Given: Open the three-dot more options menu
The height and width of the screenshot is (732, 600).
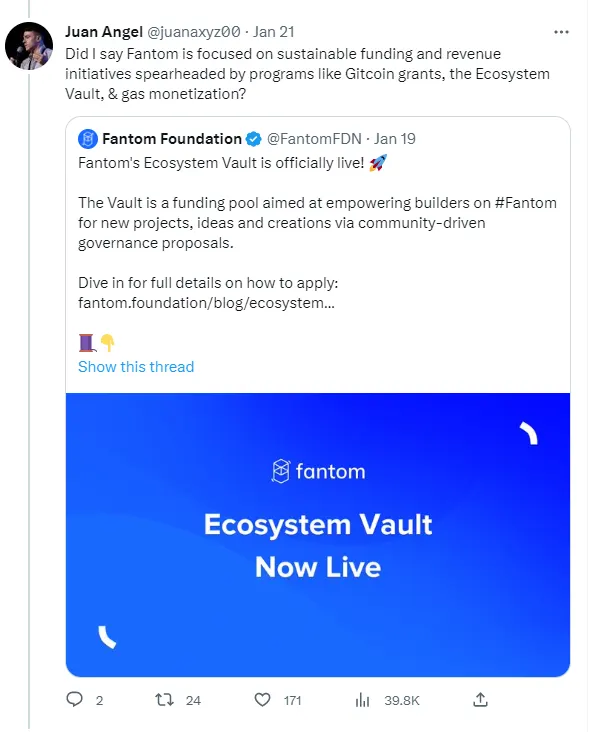Looking at the screenshot, I should coord(561,32).
